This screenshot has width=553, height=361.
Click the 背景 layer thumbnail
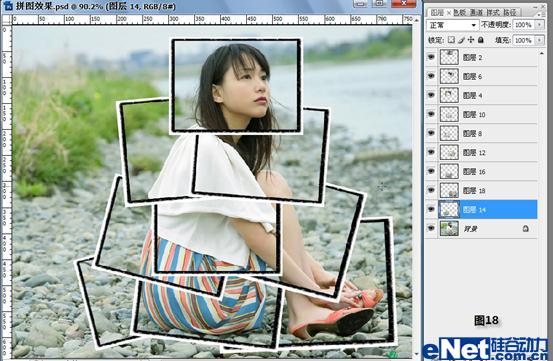[449, 228]
